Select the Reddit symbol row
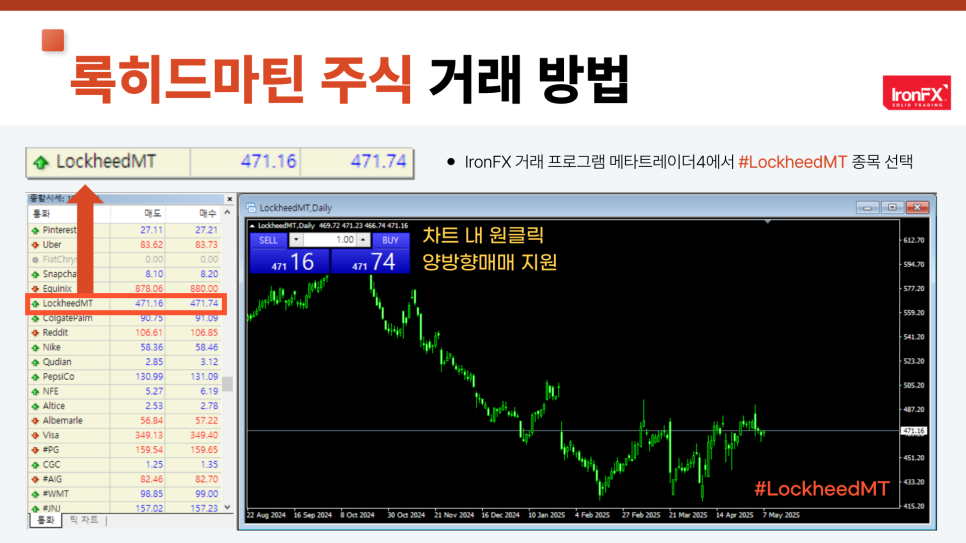This screenshot has width=966, height=543. tap(124, 332)
